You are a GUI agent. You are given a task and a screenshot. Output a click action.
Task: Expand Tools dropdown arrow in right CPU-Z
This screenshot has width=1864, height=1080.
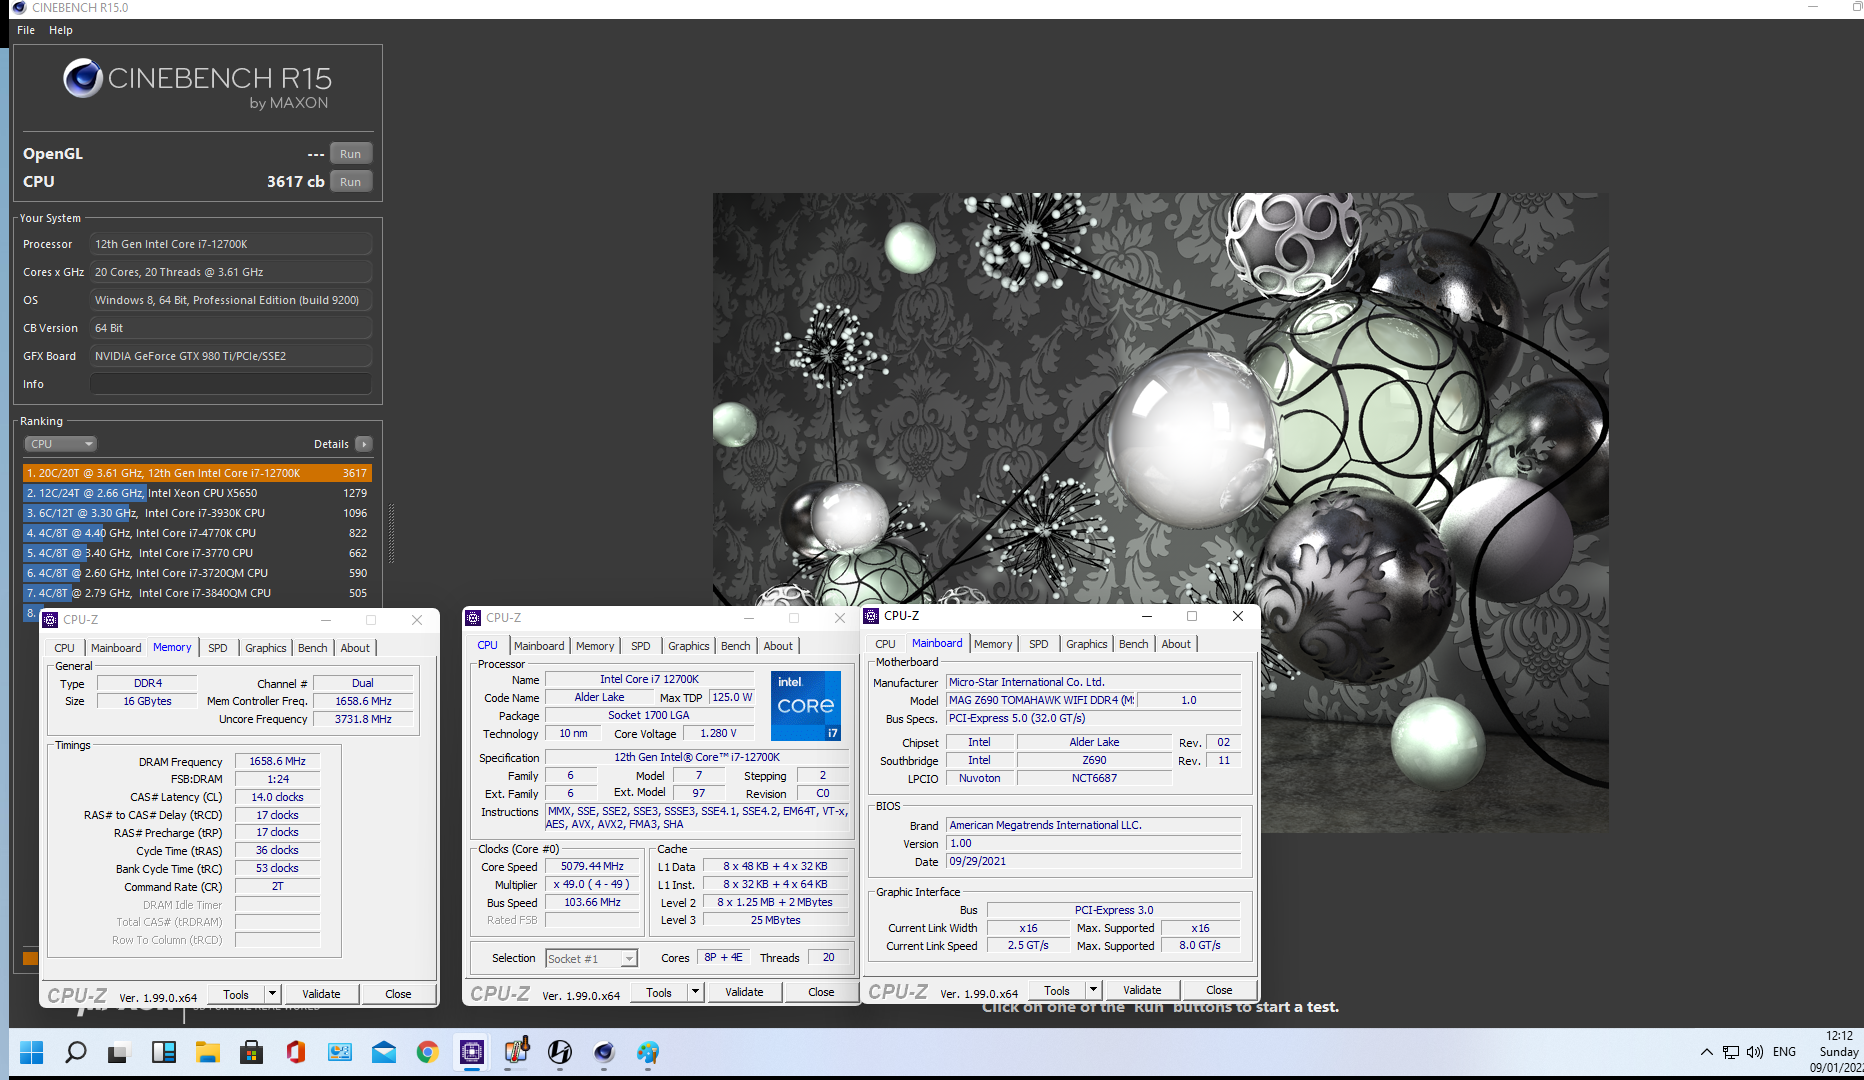click(x=1093, y=990)
